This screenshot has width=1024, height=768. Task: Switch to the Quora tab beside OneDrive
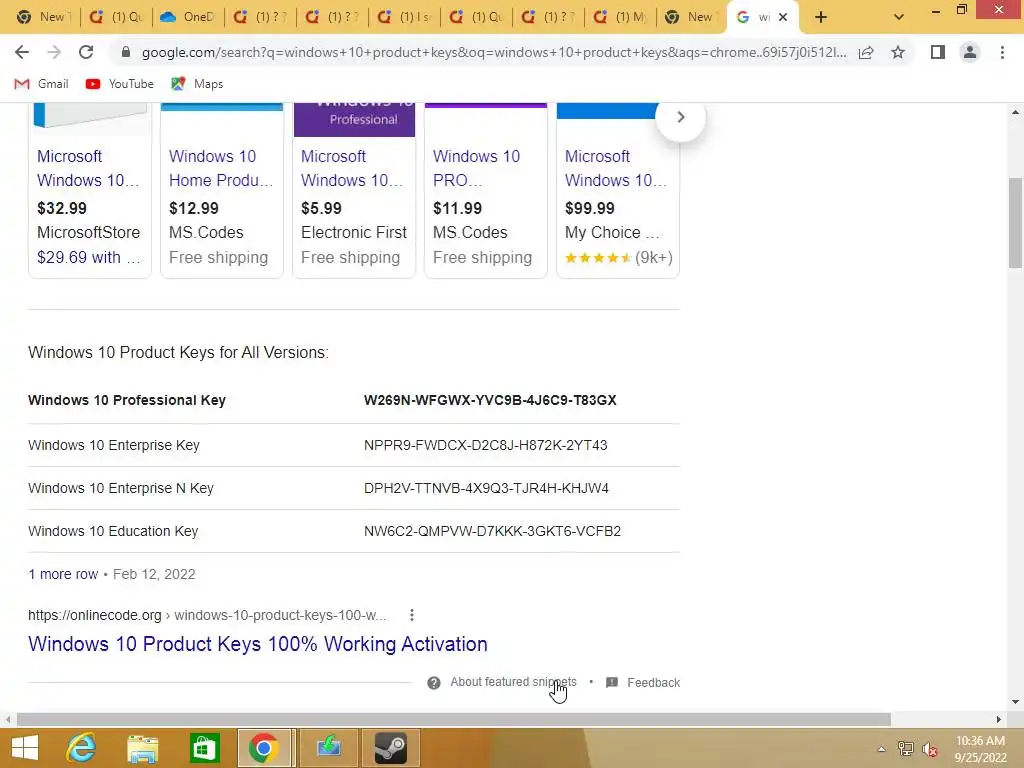click(x=116, y=17)
